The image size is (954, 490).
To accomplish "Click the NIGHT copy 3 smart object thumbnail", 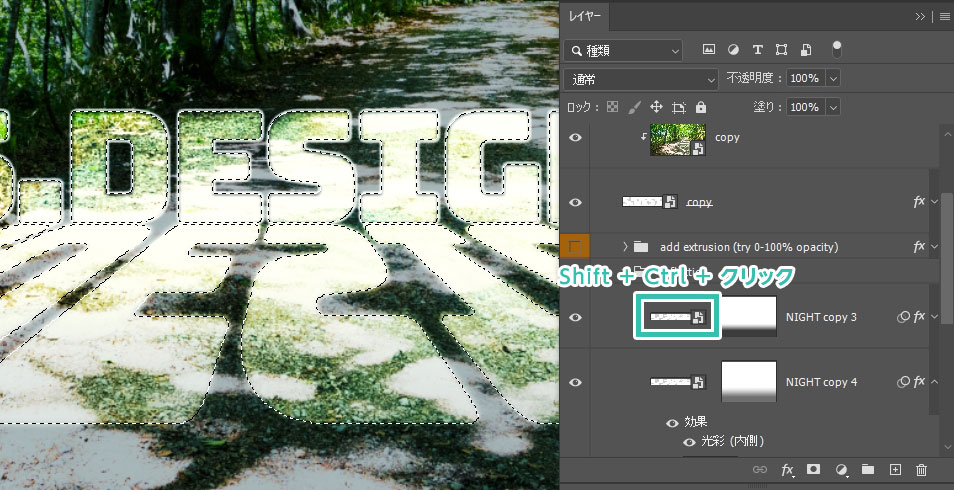I will [x=677, y=317].
